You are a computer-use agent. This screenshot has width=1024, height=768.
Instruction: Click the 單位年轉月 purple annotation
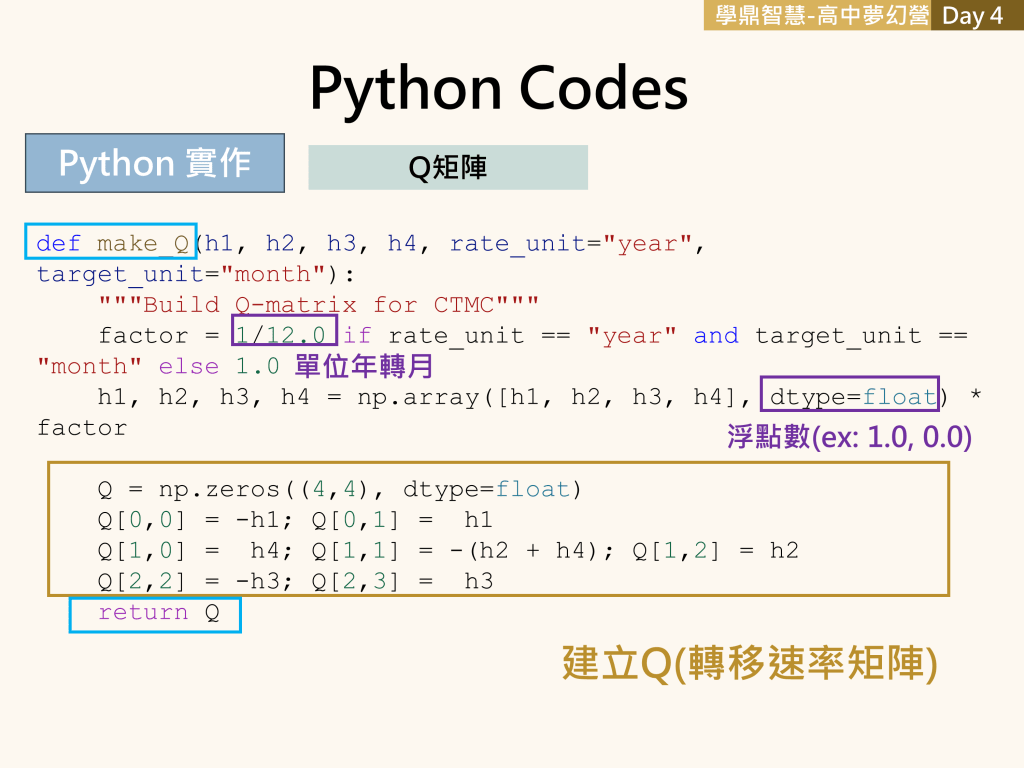(x=364, y=366)
